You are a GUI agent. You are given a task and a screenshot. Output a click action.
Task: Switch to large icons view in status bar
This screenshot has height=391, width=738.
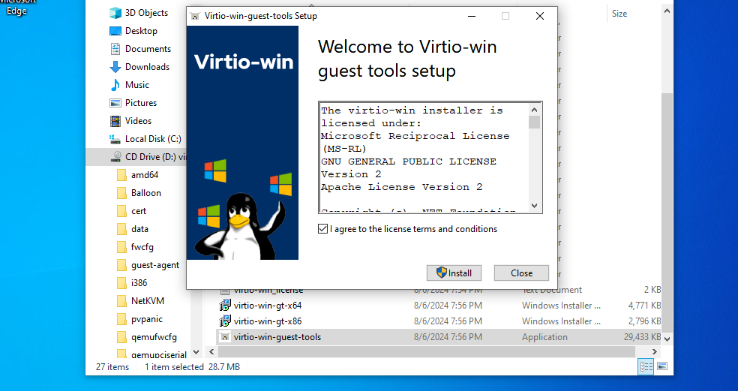click(x=662, y=366)
